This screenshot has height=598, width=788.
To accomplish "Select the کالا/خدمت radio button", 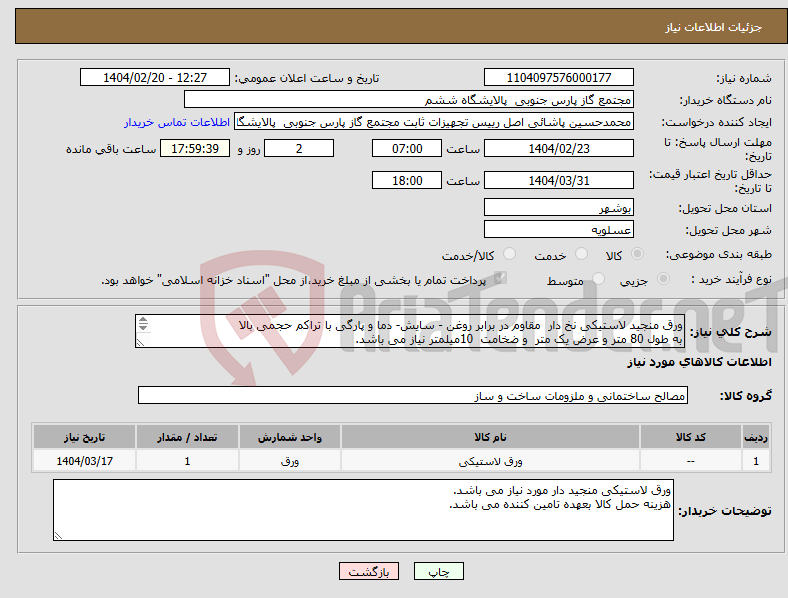I will coord(509,254).
